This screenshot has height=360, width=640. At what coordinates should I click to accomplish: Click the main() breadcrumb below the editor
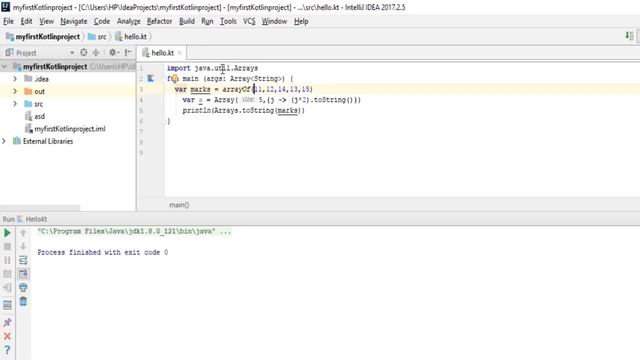click(179, 205)
